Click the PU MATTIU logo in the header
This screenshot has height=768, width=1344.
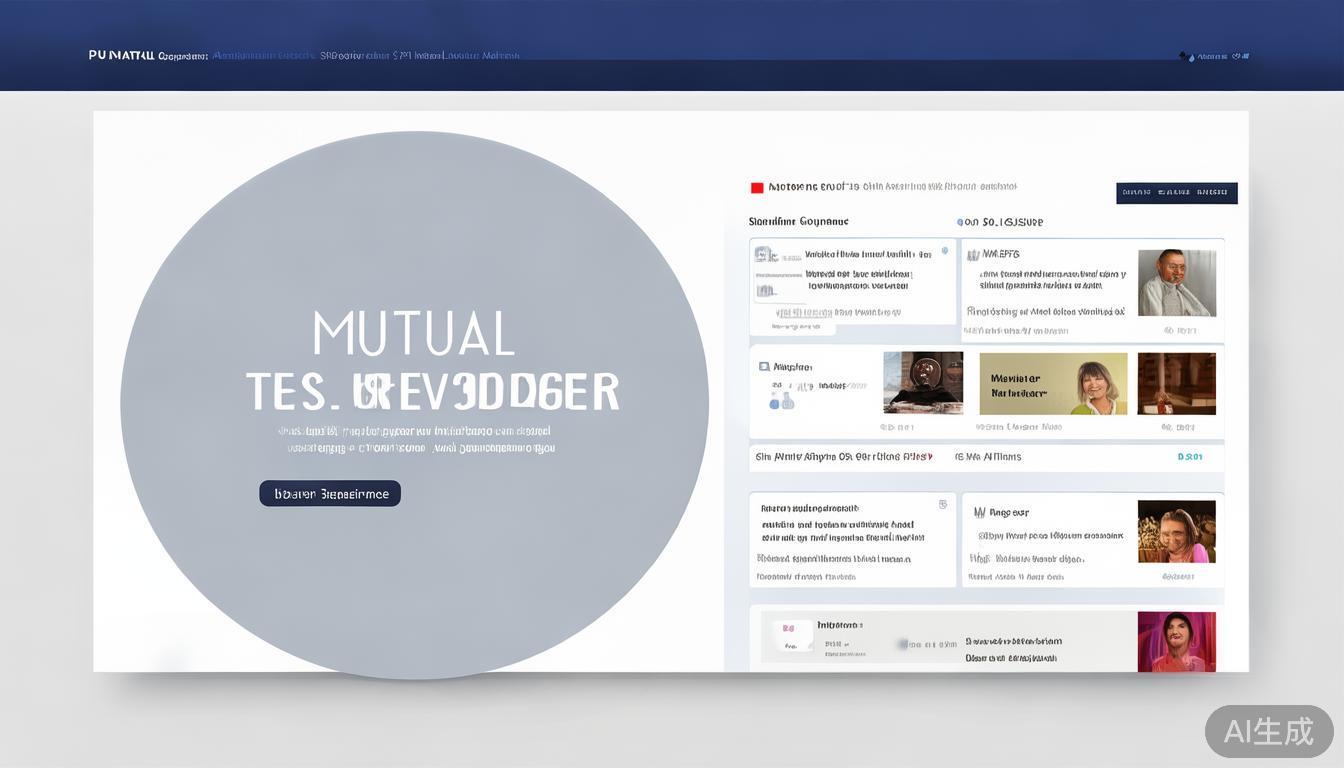point(121,55)
